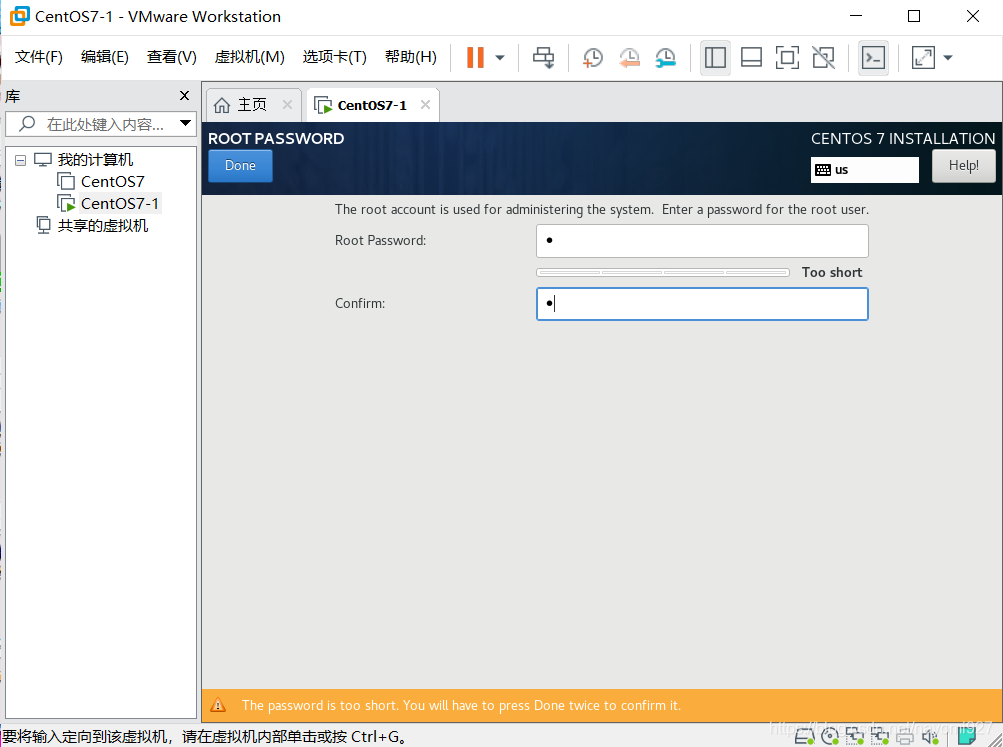Open the 编辑(E) menu

pos(105,57)
